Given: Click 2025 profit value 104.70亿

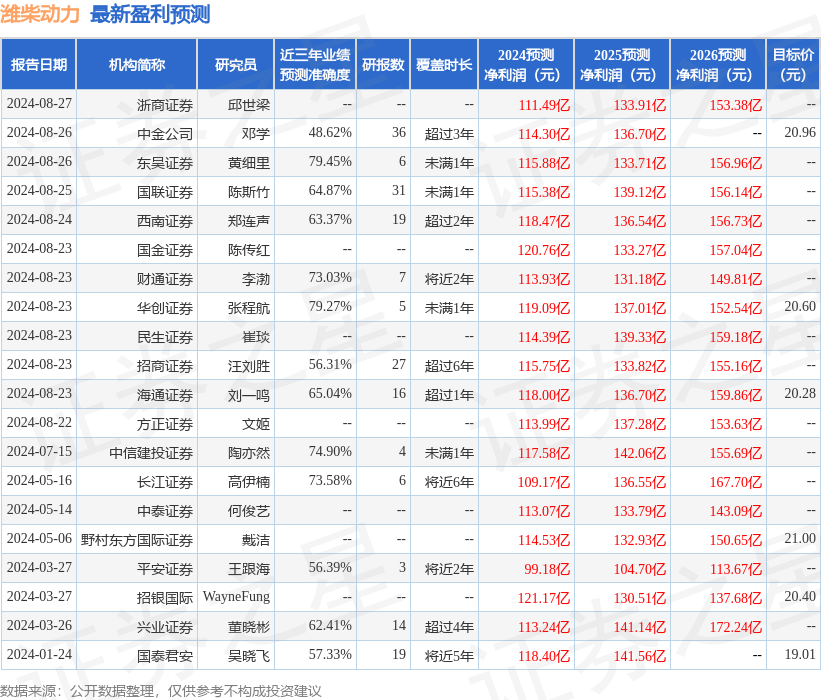Looking at the screenshot, I should click(640, 569).
